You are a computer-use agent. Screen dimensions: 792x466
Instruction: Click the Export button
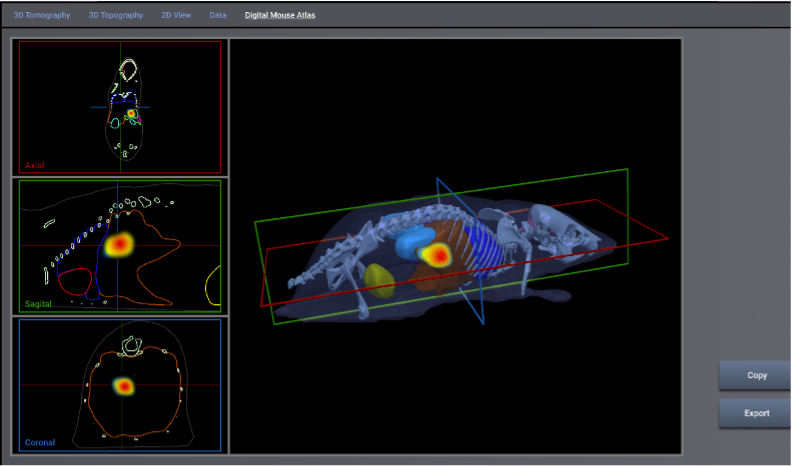[755, 412]
